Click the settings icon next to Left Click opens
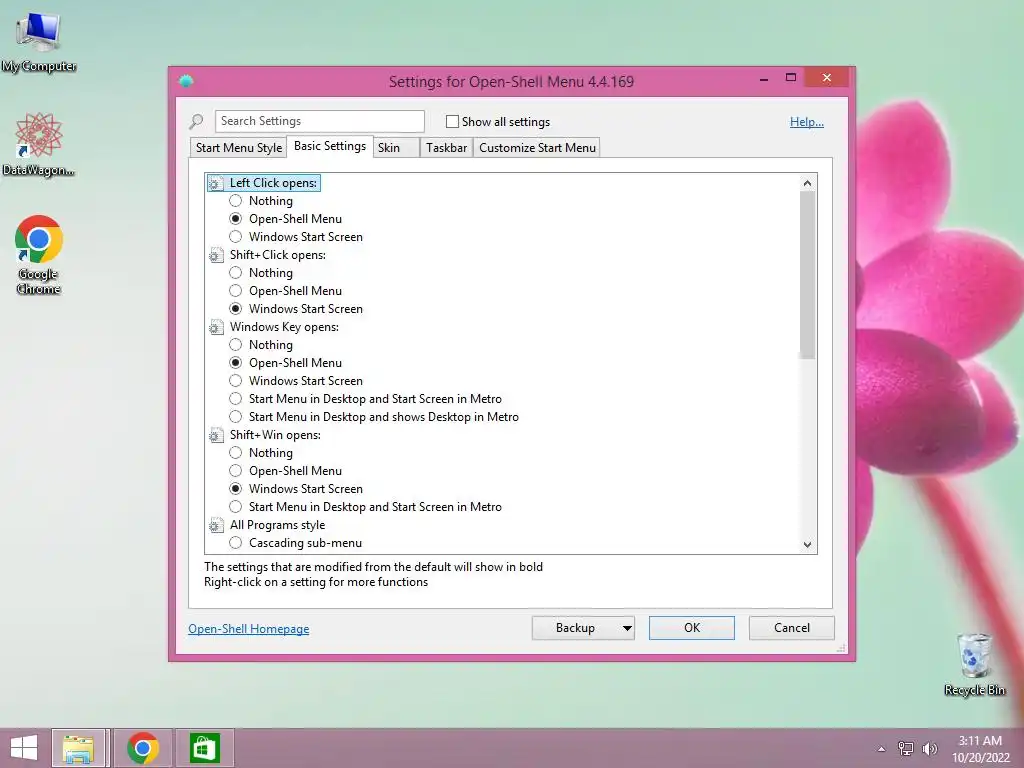1024x768 pixels. coord(216,184)
